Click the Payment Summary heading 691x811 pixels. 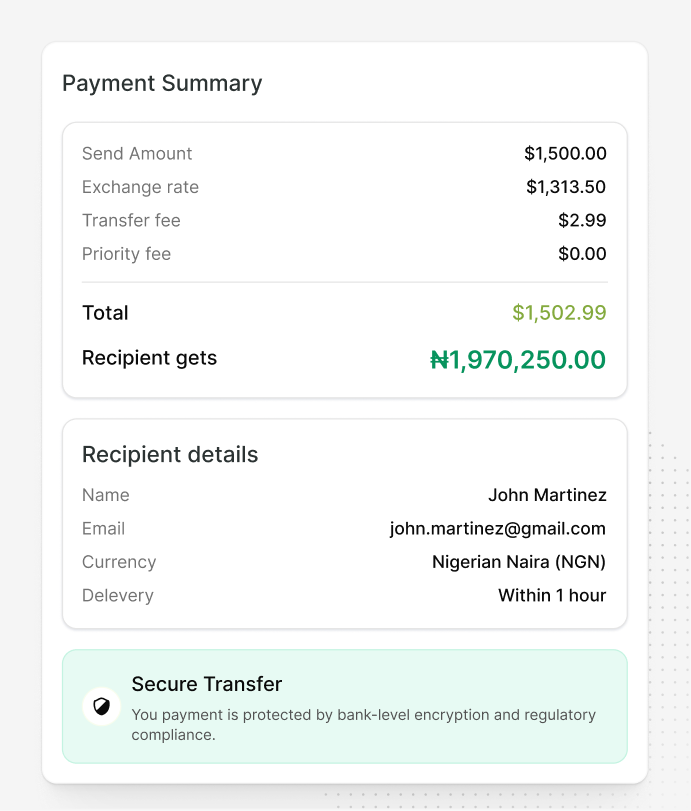pyautogui.click(x=162, y=84)
